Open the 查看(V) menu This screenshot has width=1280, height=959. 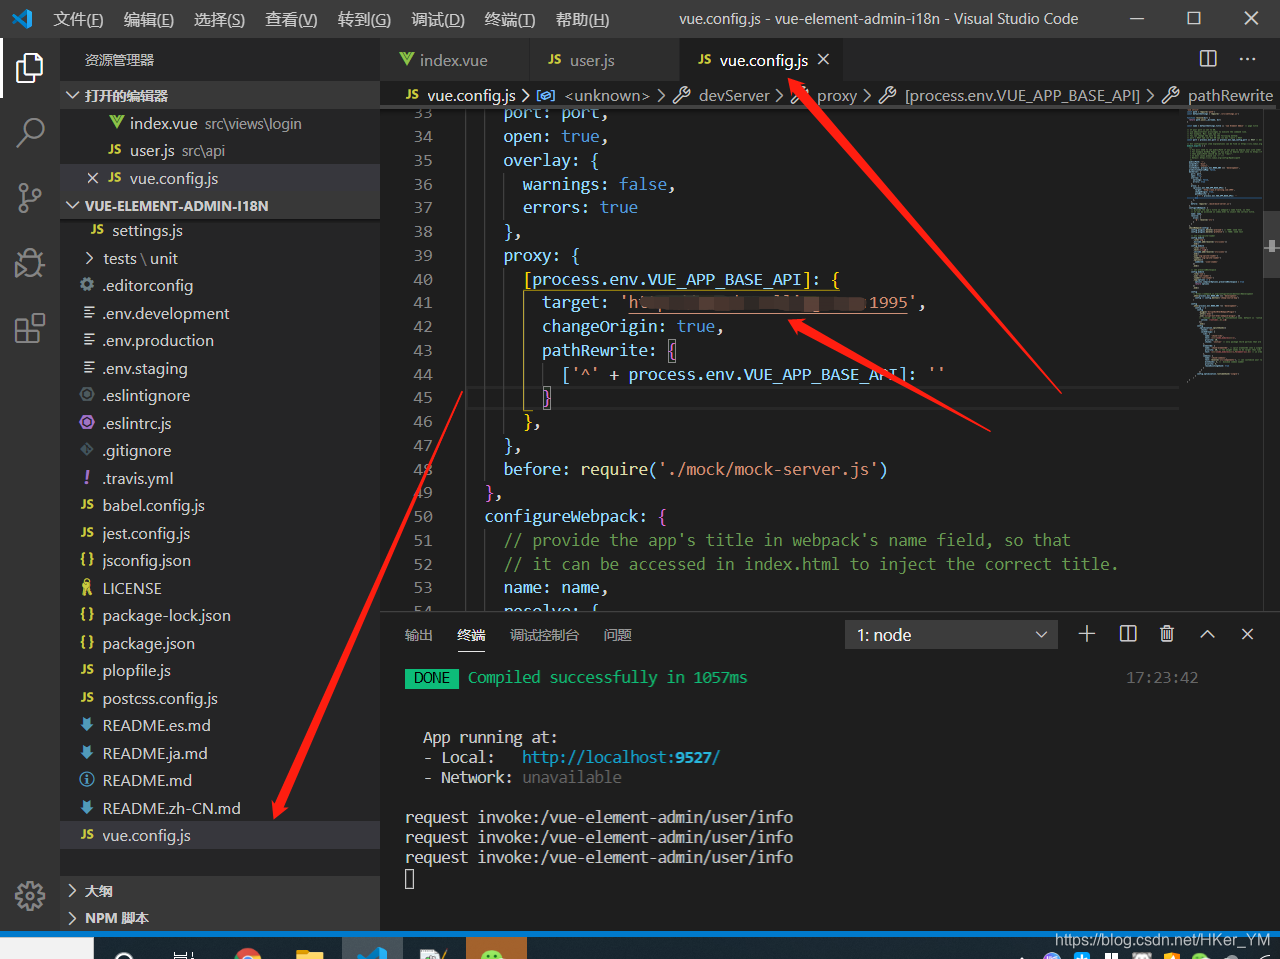[291, 19]
